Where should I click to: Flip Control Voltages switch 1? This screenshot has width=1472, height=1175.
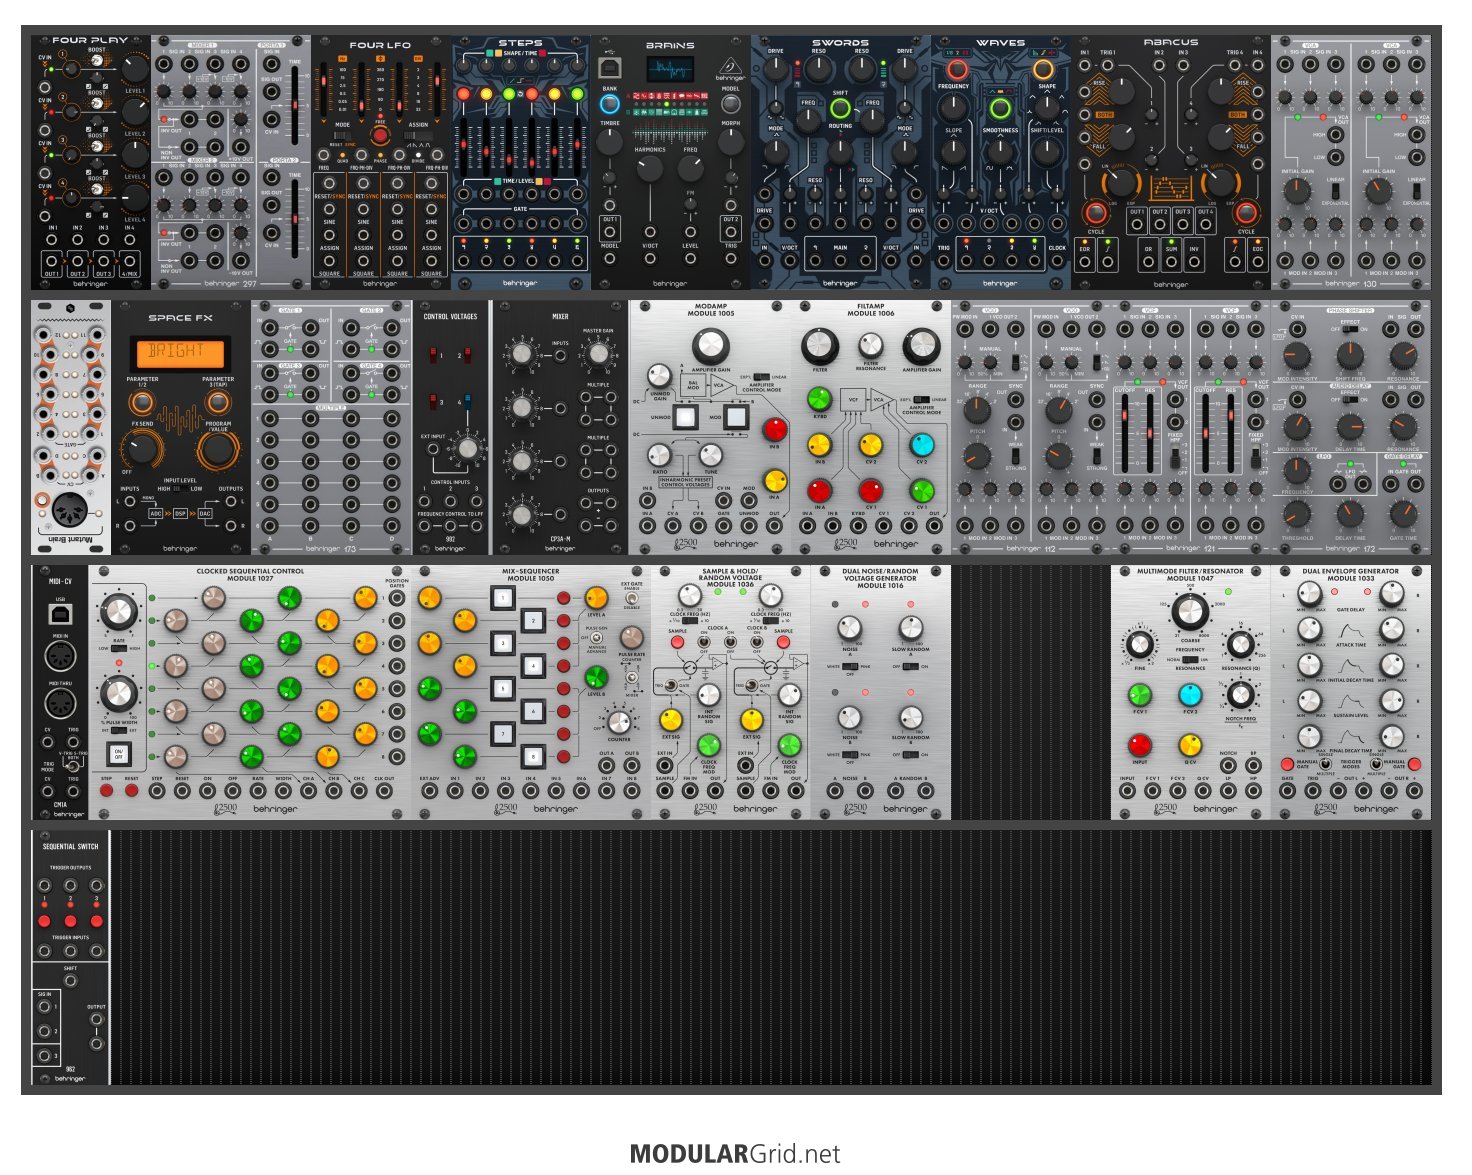433,355
